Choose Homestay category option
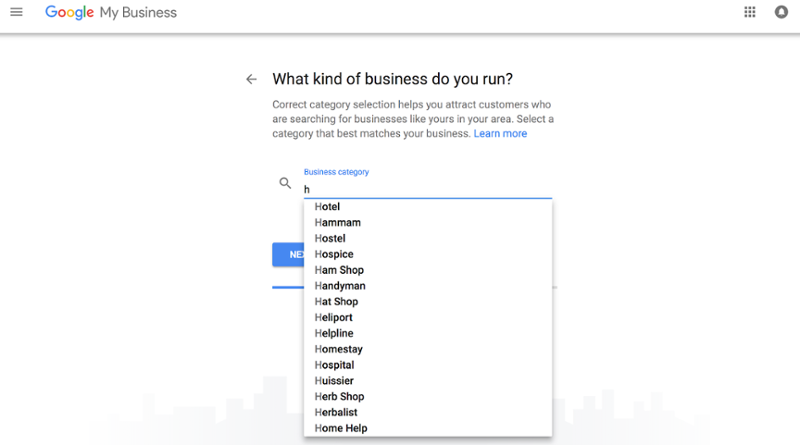The image size is (800, 445). tap(428, 349)
